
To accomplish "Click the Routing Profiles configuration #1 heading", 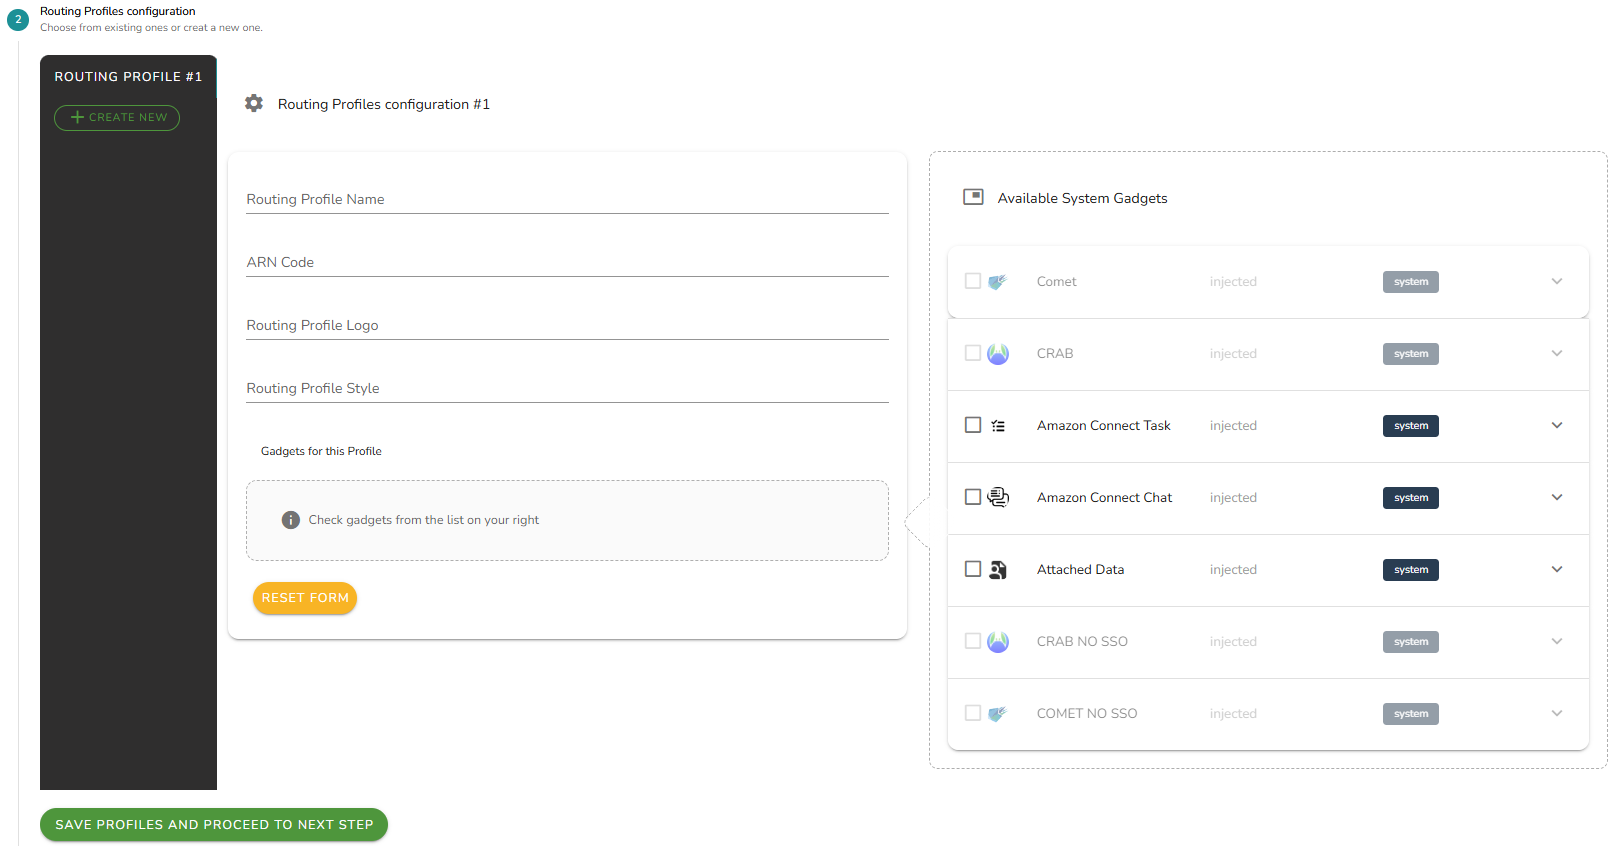I will tap(384, 104).
